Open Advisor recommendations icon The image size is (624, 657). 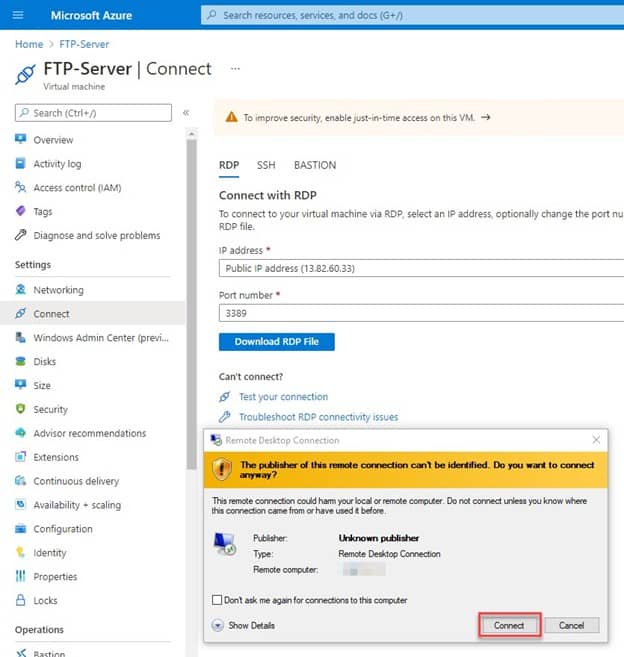click(x=21, y=433)
